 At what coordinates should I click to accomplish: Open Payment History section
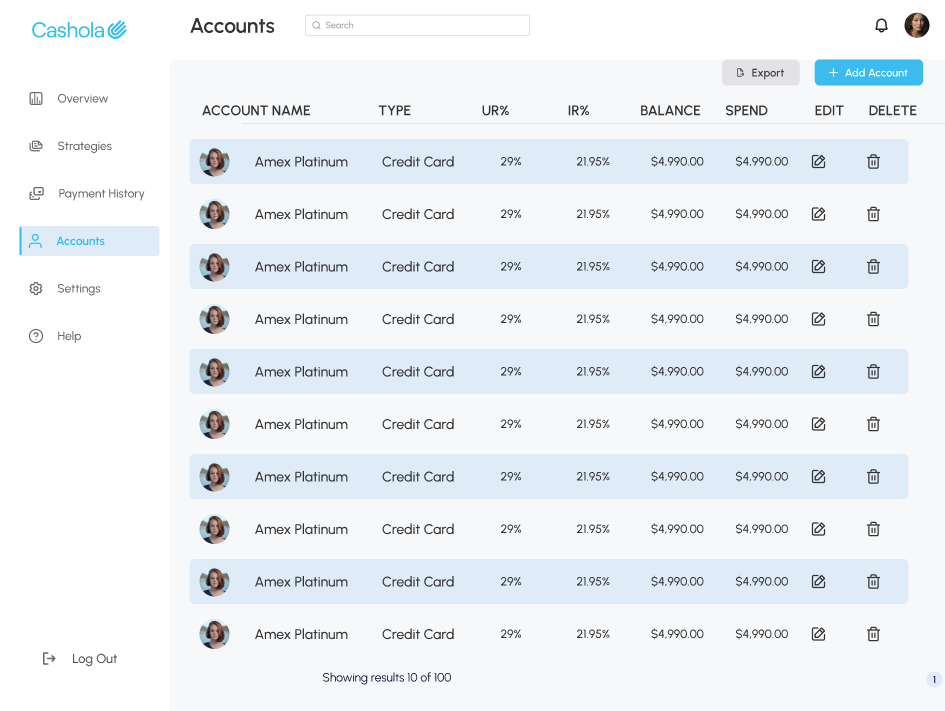pyautogui.click(x=87, y=193)
